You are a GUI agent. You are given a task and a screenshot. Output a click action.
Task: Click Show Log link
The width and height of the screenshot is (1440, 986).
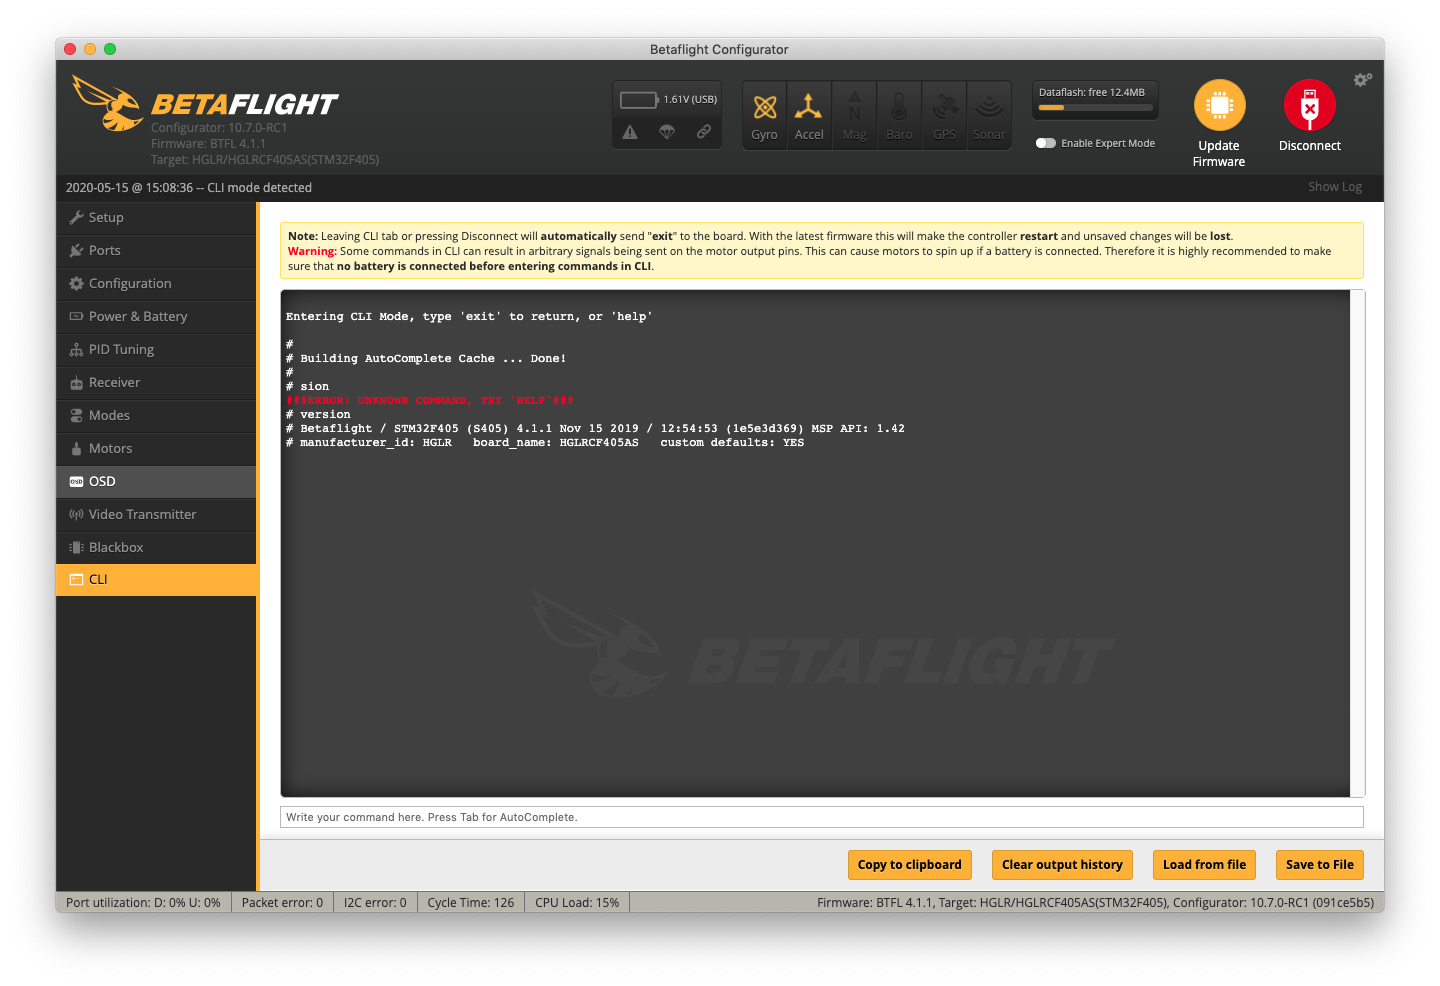(1335, 187)
